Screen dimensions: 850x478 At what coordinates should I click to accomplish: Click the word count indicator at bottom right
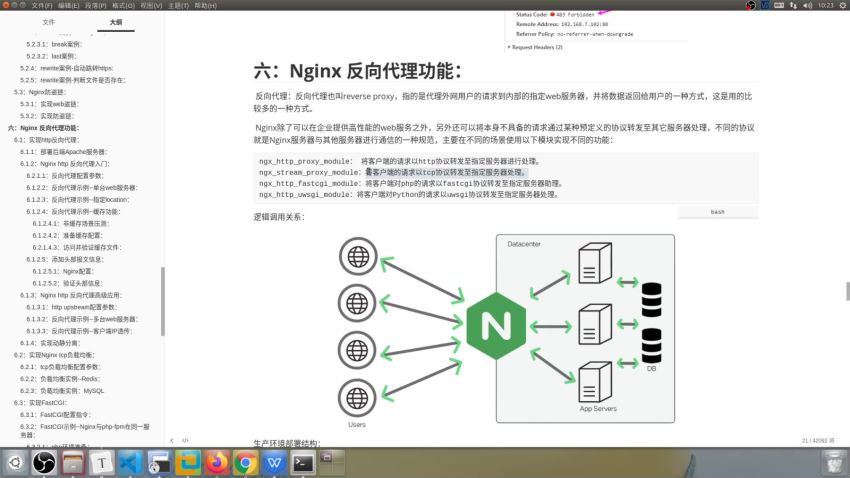pos(810,440)
